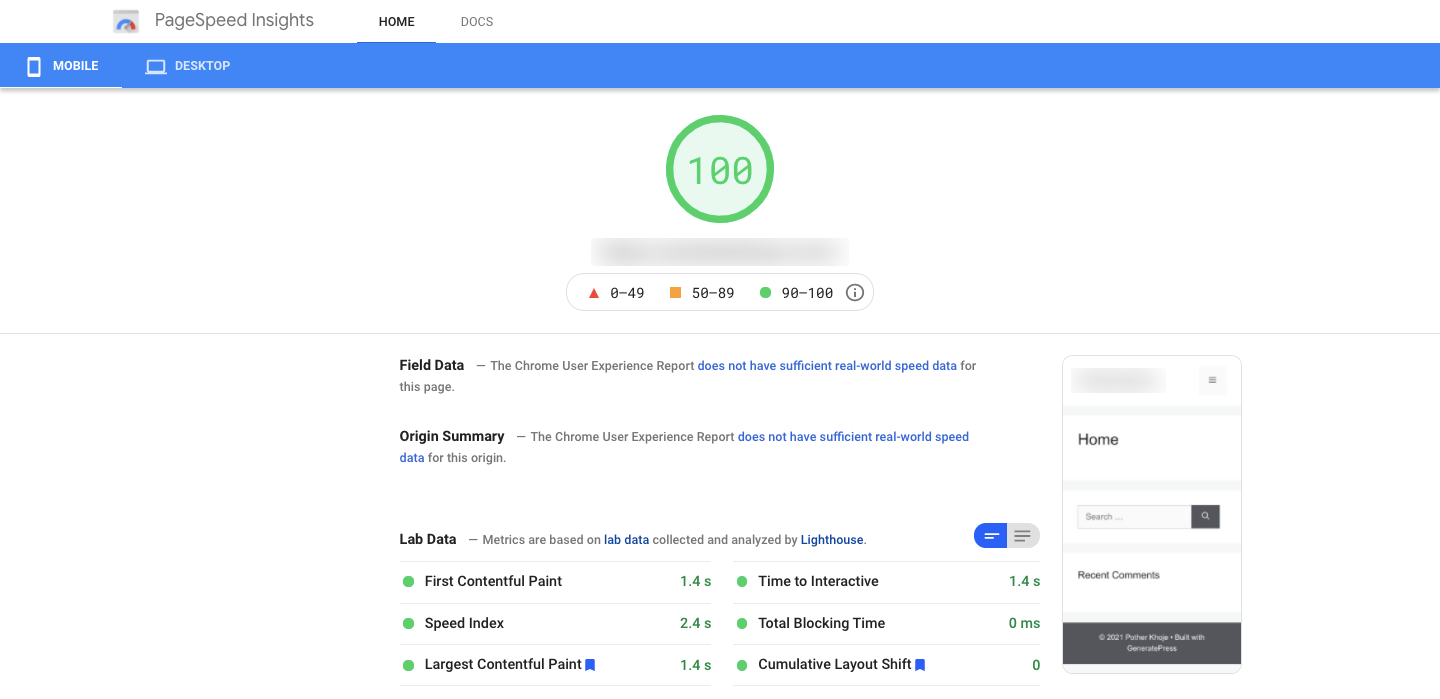Click the green circle 90–100 legend icon
The image size is (1440, 699).
[765, 293]
